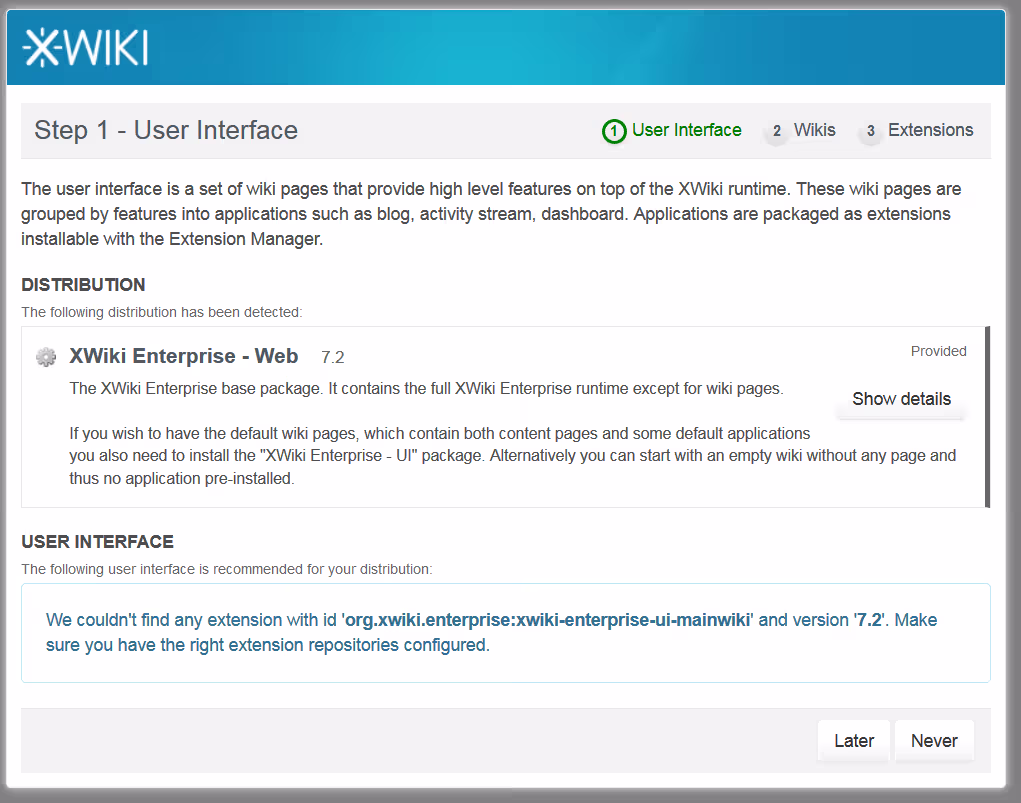Expand extension info with Show details
This screenshot has width=1021, height=803.
pos(901,399)
